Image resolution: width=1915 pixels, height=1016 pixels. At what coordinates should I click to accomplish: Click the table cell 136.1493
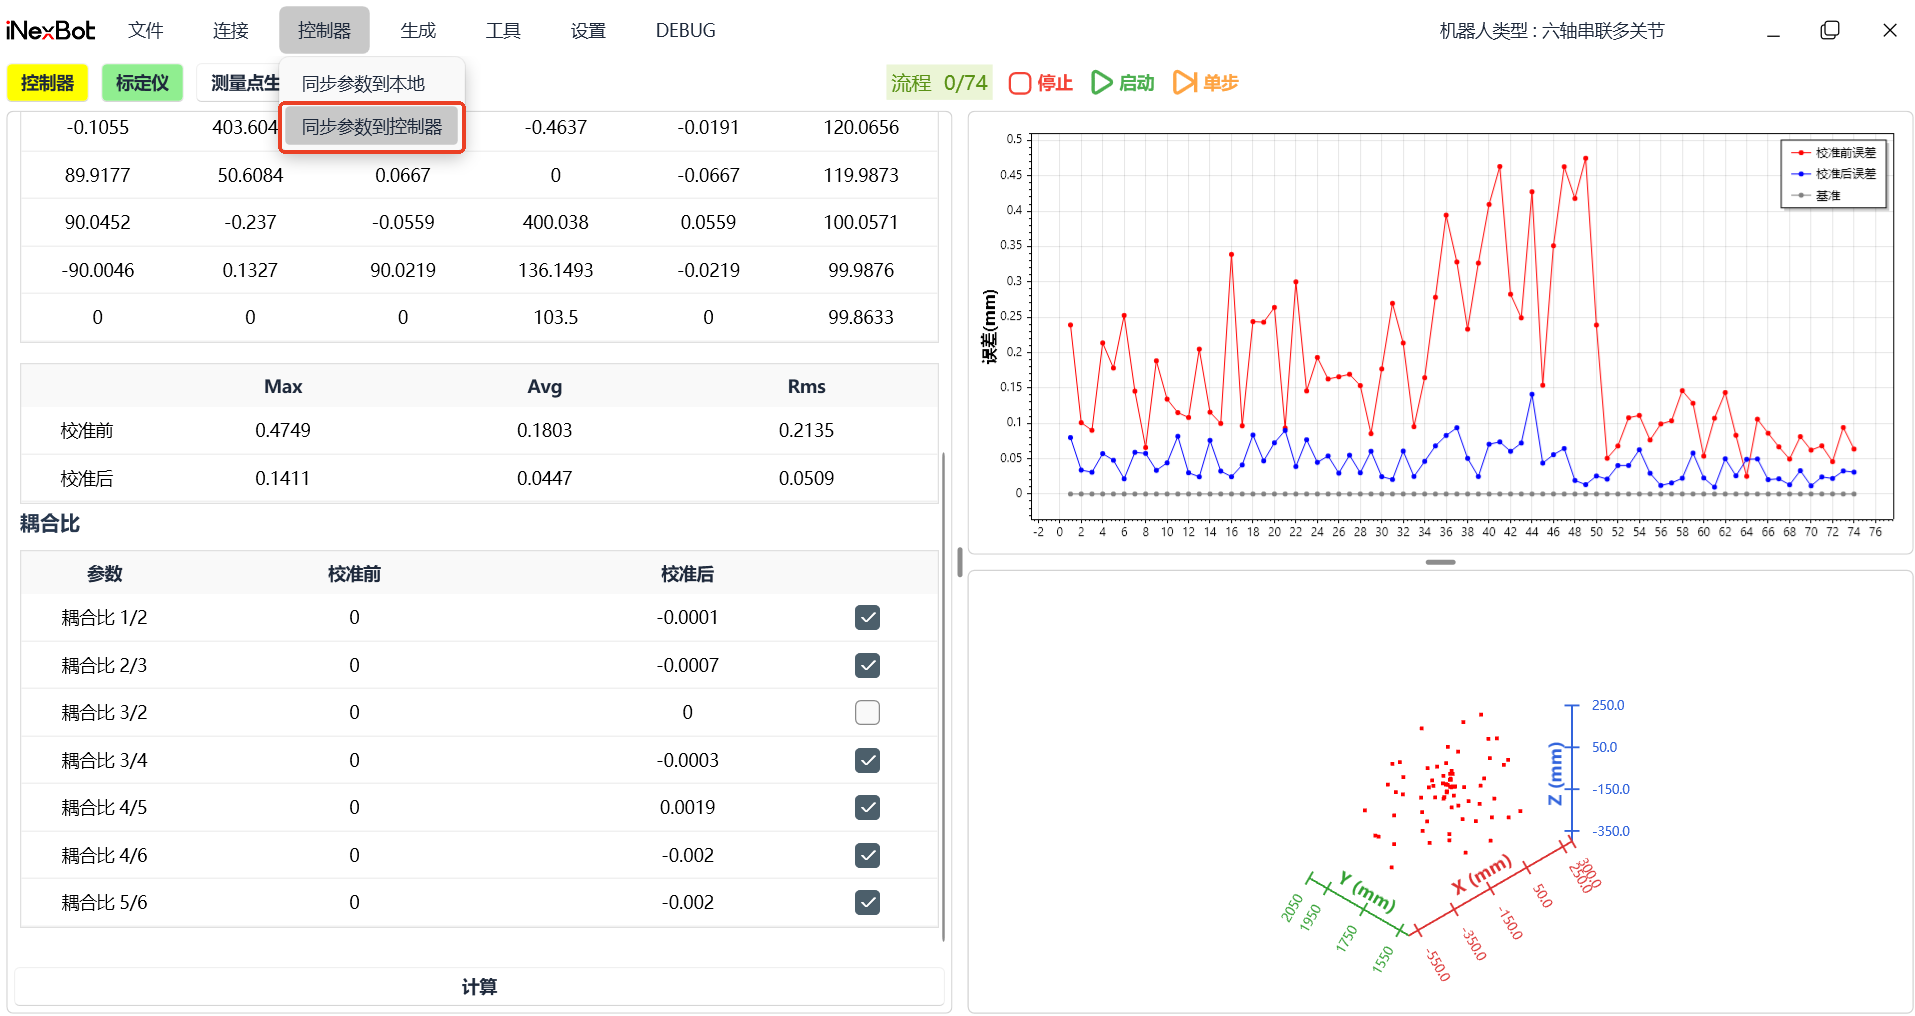point(556,271)
